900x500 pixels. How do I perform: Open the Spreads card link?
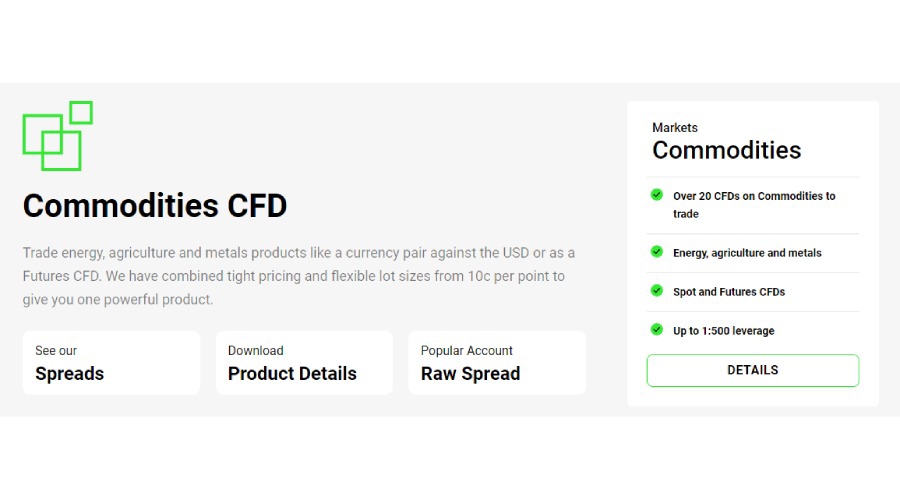(111, 363)
